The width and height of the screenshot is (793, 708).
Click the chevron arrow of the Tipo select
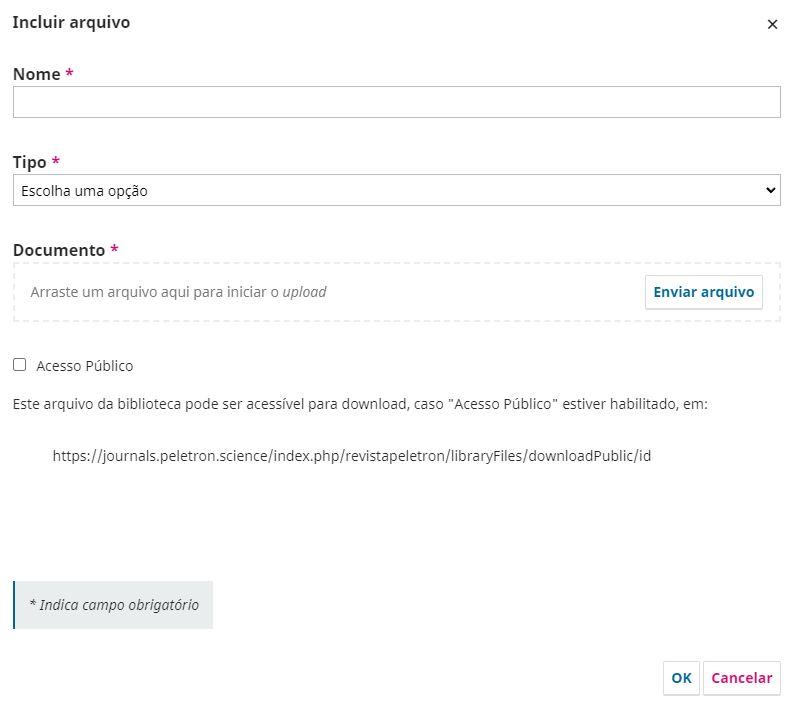click(770, 190)
